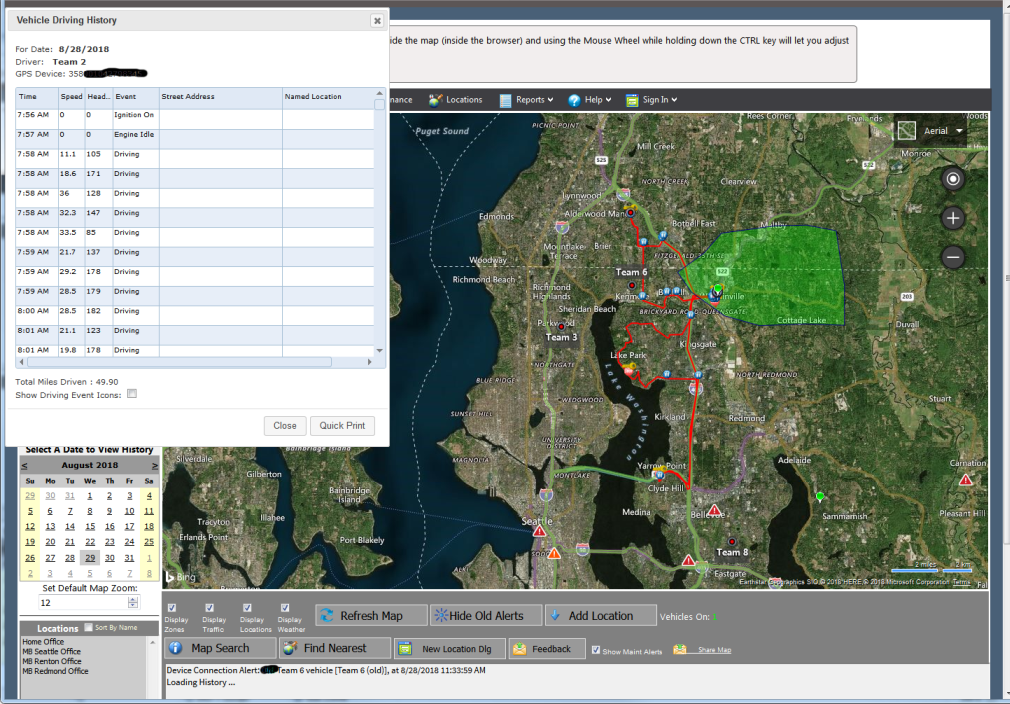Click the Refresh Map button
This screenshot has height=704, width=1010.
[371, 616]
